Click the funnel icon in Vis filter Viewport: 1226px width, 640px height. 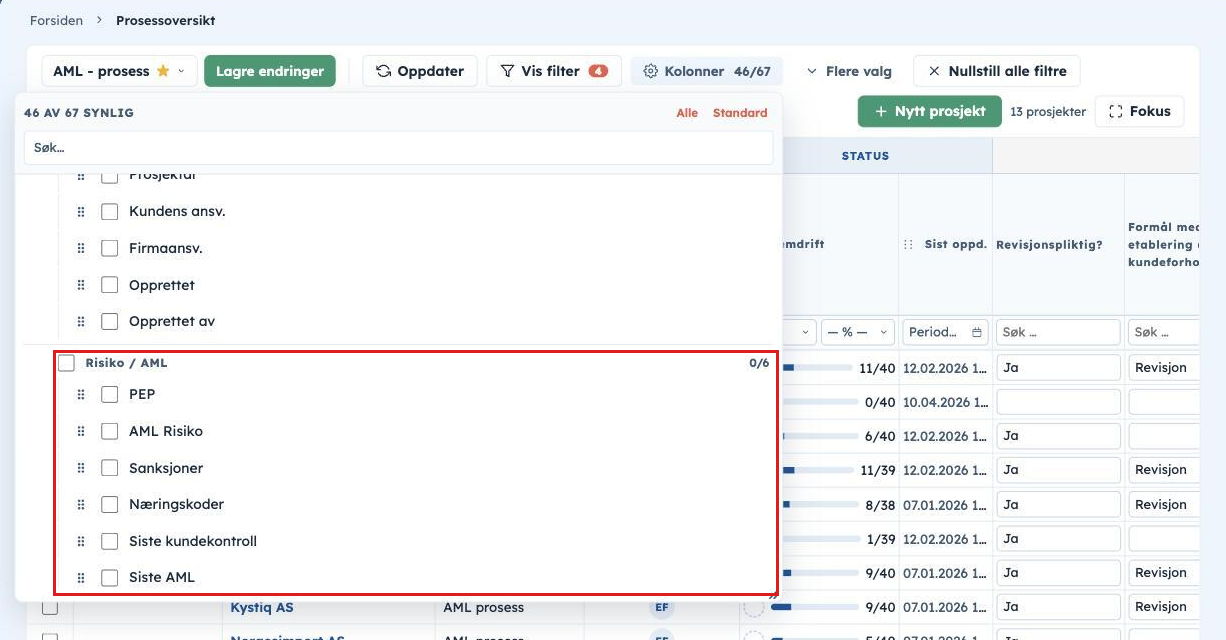coord(507,71)
